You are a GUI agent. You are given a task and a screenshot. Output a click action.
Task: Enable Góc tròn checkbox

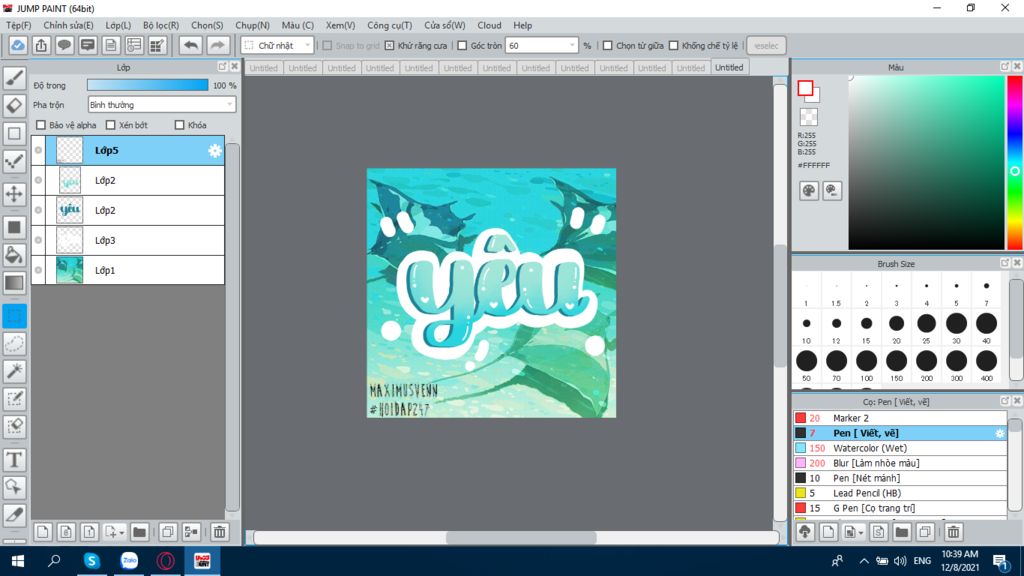click(462, 46)
